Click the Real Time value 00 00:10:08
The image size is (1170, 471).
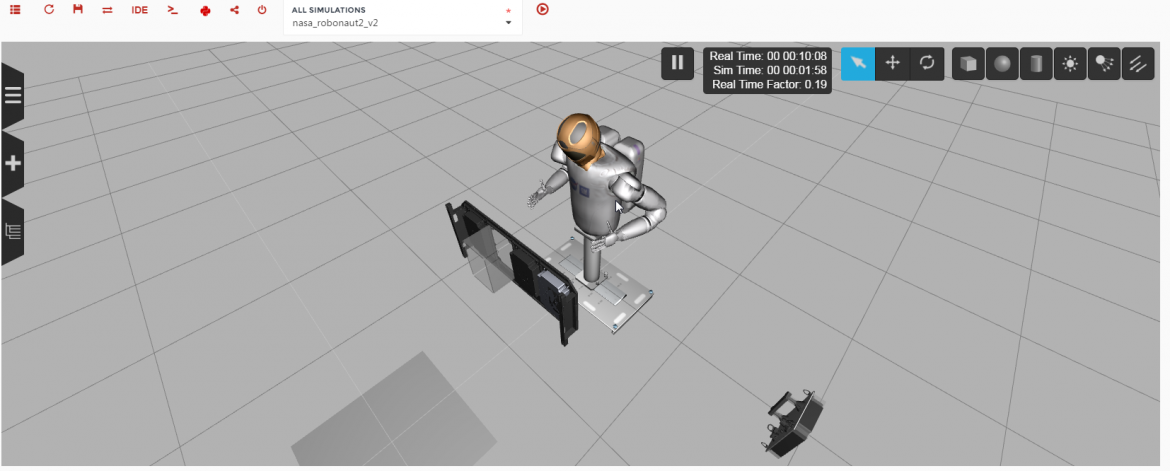click(x=797, y=56)
